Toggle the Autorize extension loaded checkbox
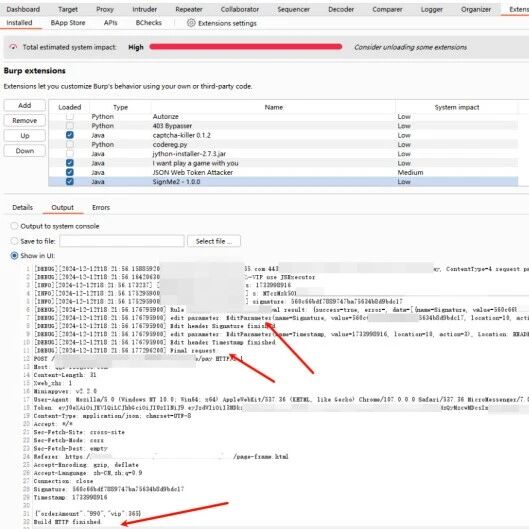This screenshot has height=529, width=529. click(69, 116)
